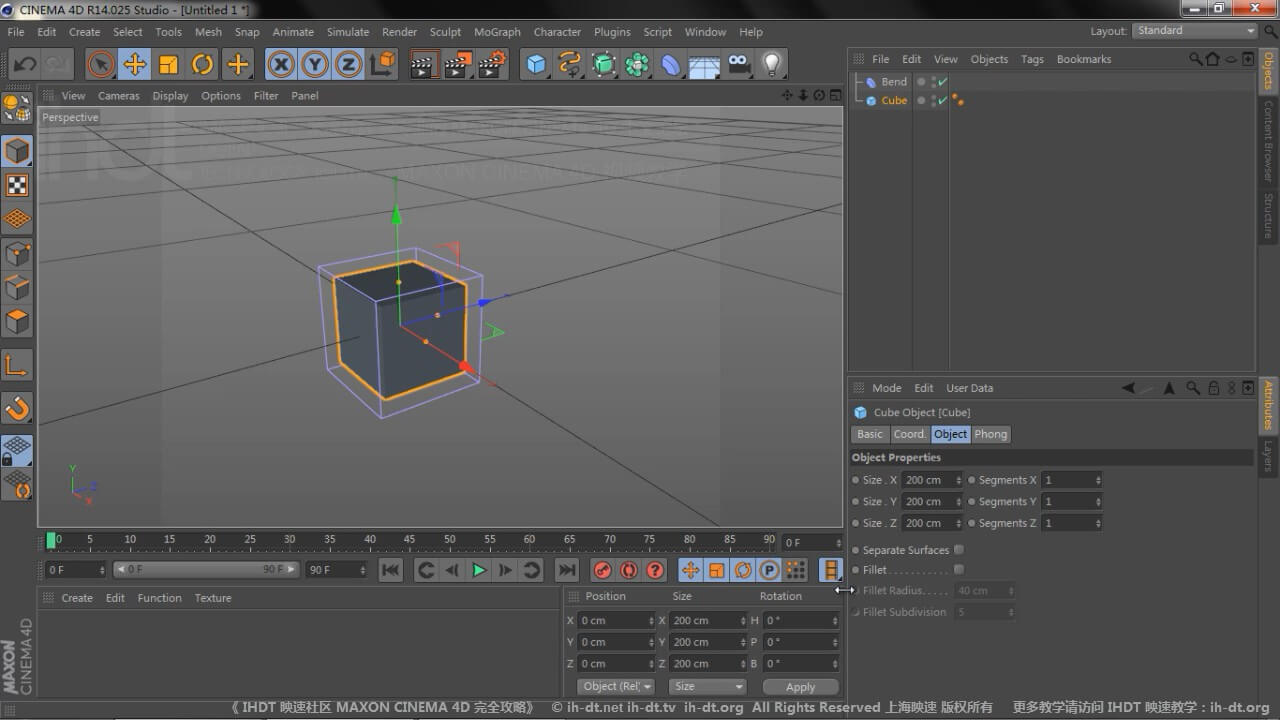Select the Cube object in Object Manager

894,101
